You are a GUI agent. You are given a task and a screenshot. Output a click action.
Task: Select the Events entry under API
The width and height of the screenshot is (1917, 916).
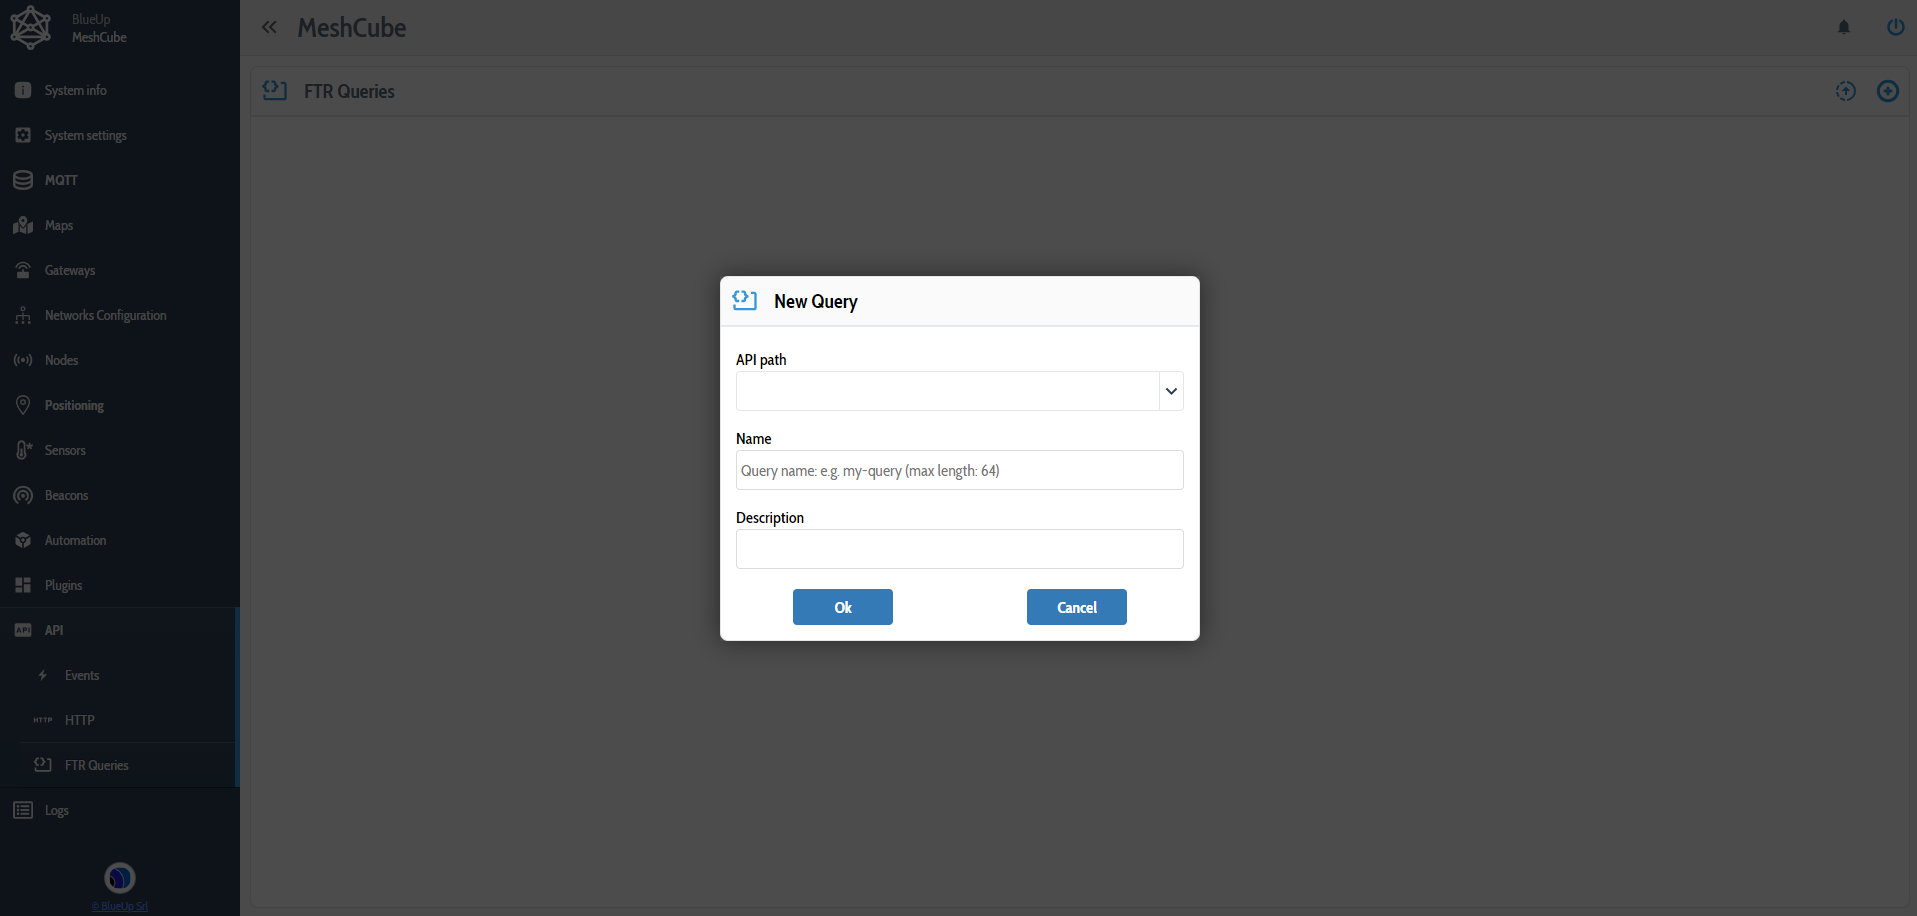pos(80,675)
